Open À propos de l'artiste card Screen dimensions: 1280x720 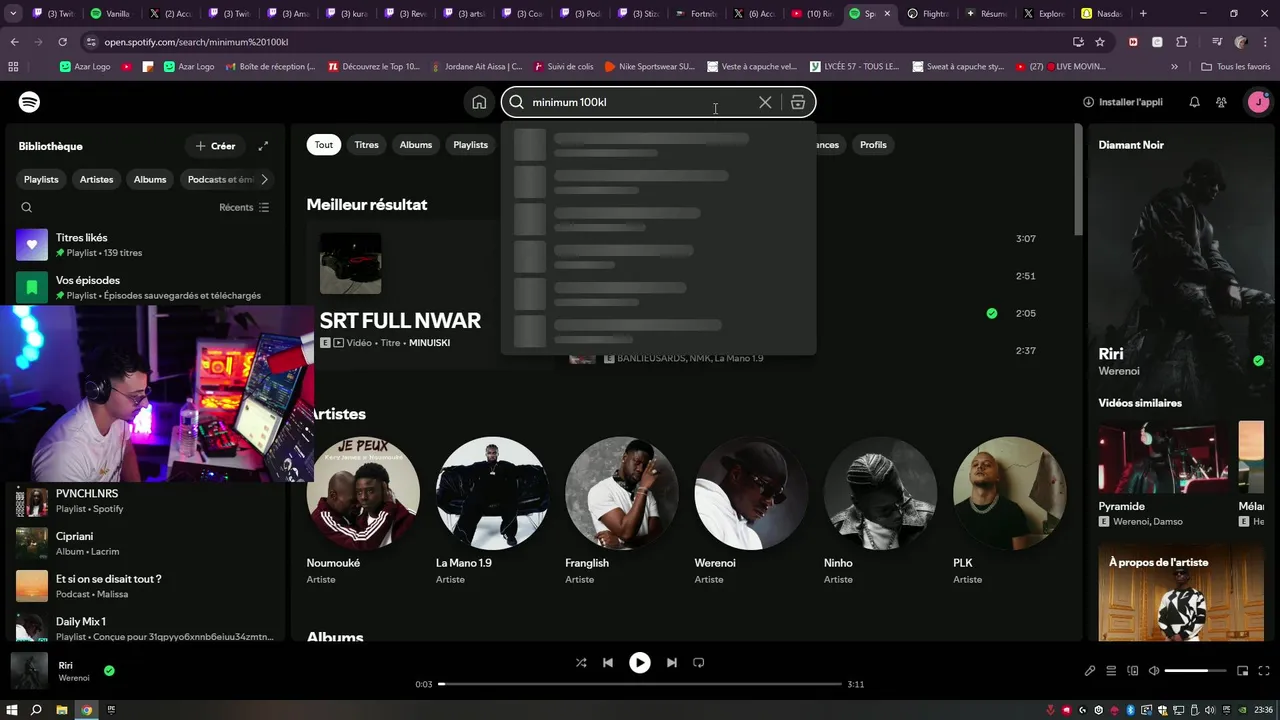coord(1181,592)
